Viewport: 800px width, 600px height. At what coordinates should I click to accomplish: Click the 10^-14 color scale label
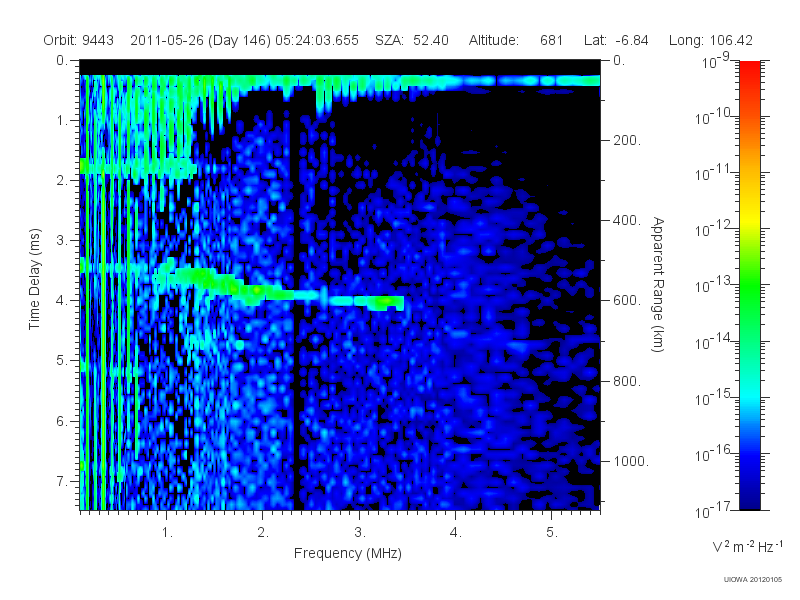click(x=714, y=341)
